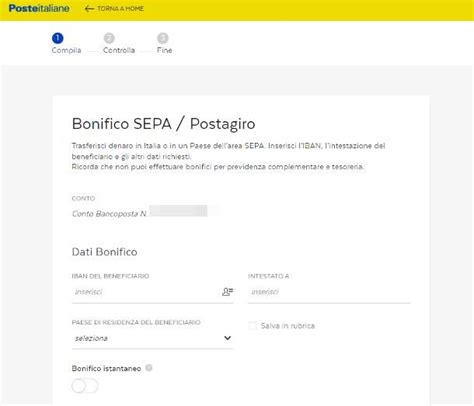
Task: Go back via Torna a Home link
Action: point(114,9)
